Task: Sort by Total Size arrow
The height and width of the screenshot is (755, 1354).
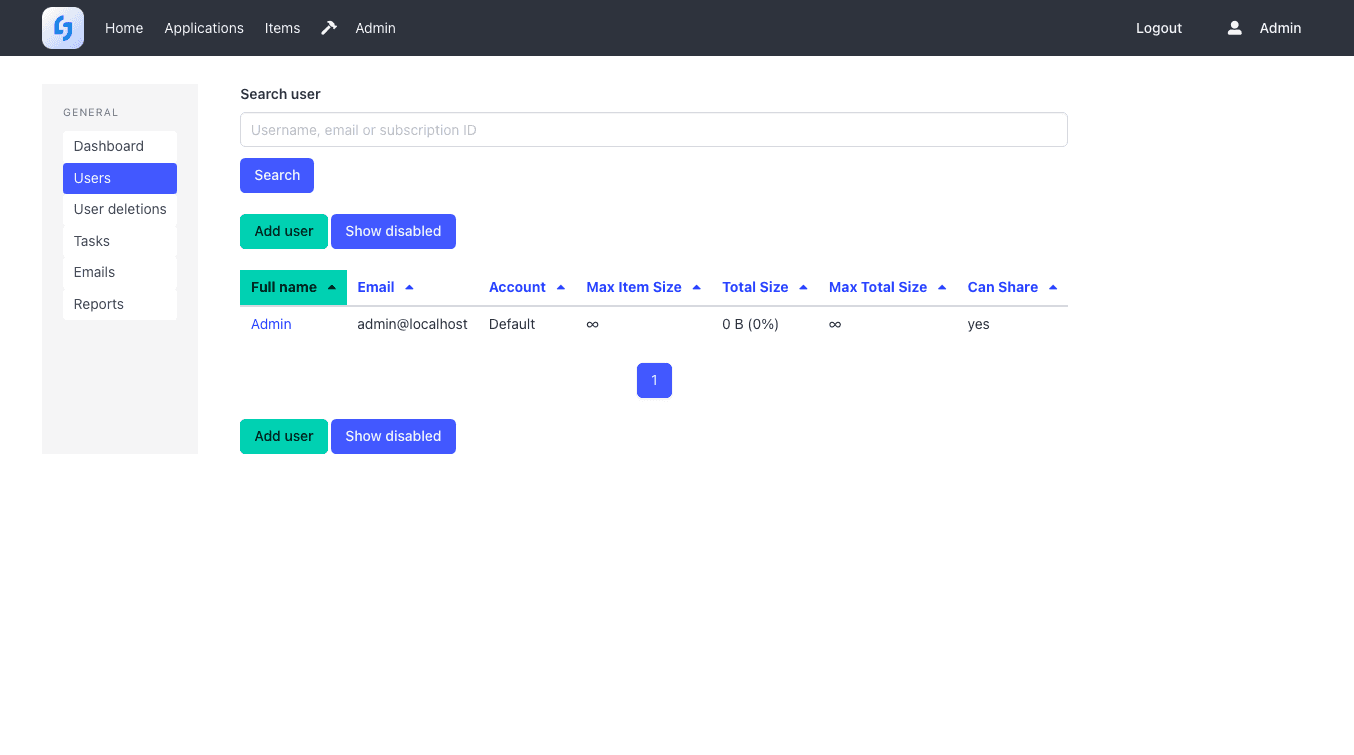Action: coord(804,288)
